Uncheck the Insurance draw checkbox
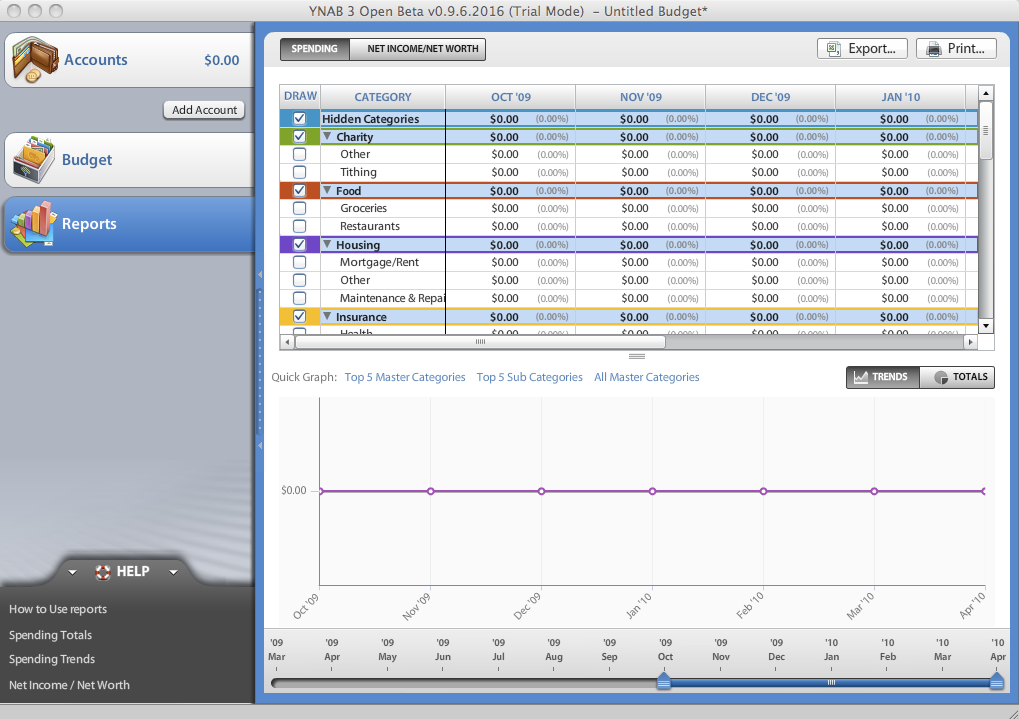1019x719 pixels. [300, 317]
